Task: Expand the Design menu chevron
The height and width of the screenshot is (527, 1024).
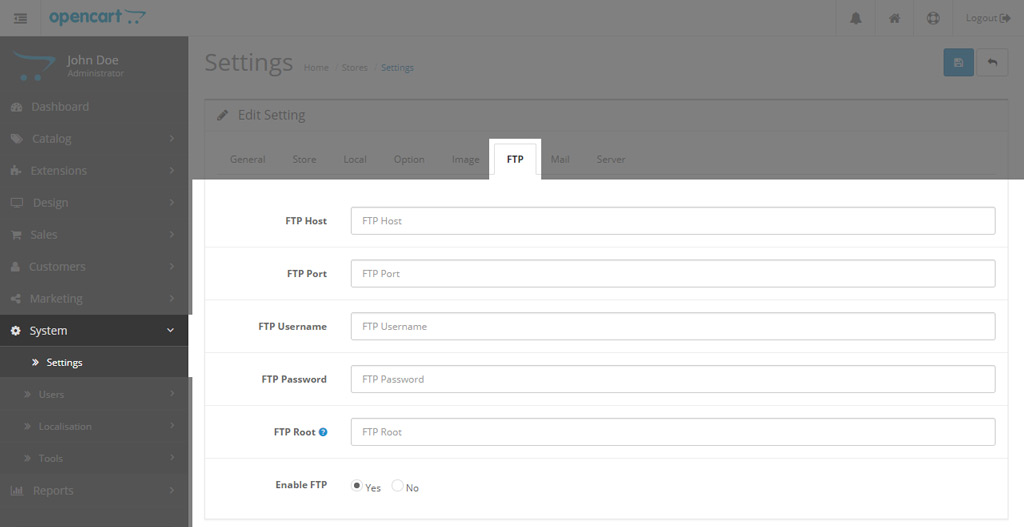Action: tap(171, 202)
